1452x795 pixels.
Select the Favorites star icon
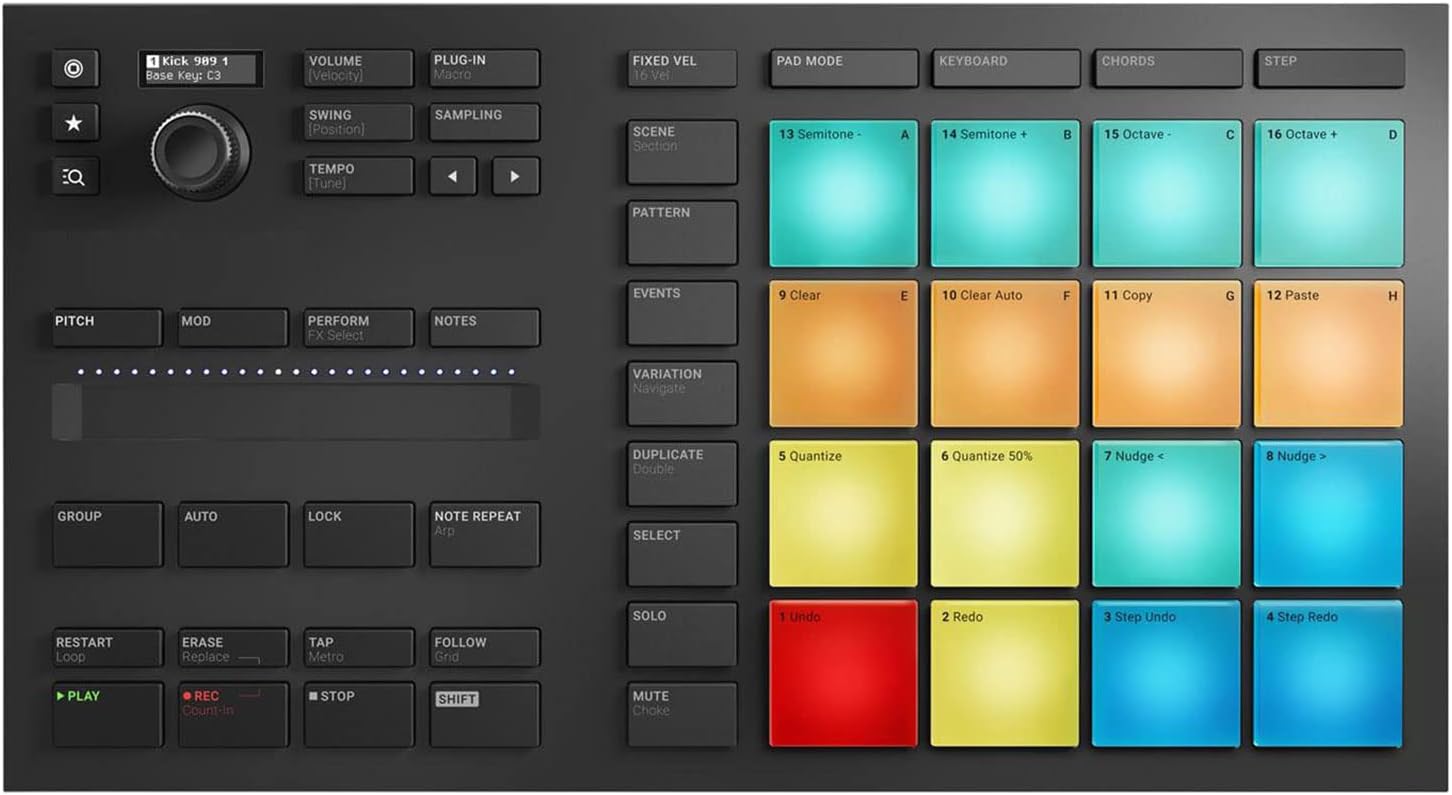point(73,122)
